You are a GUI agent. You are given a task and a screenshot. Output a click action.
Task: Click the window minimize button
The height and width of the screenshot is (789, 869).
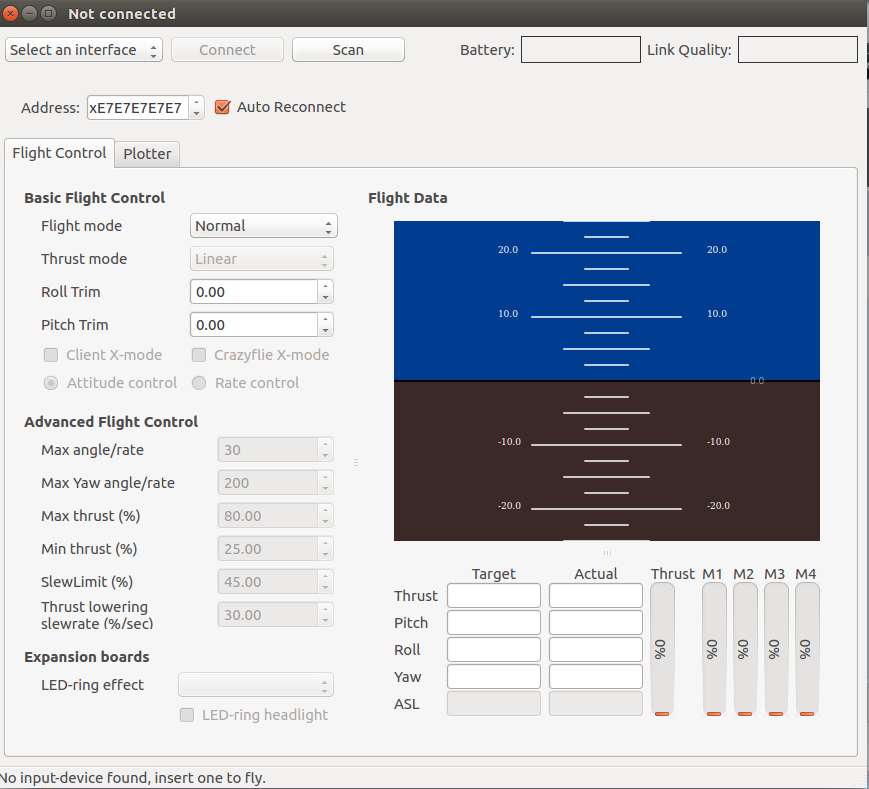pos(30,14)
